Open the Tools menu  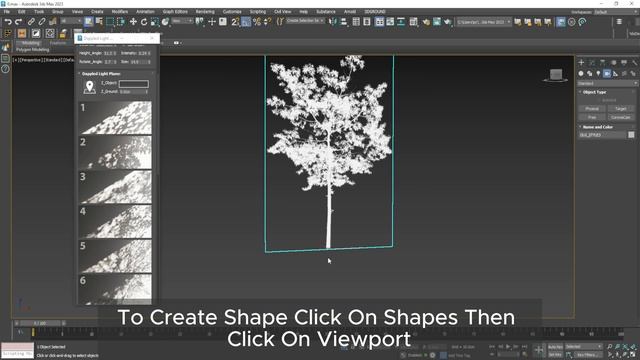pos(39,11)
